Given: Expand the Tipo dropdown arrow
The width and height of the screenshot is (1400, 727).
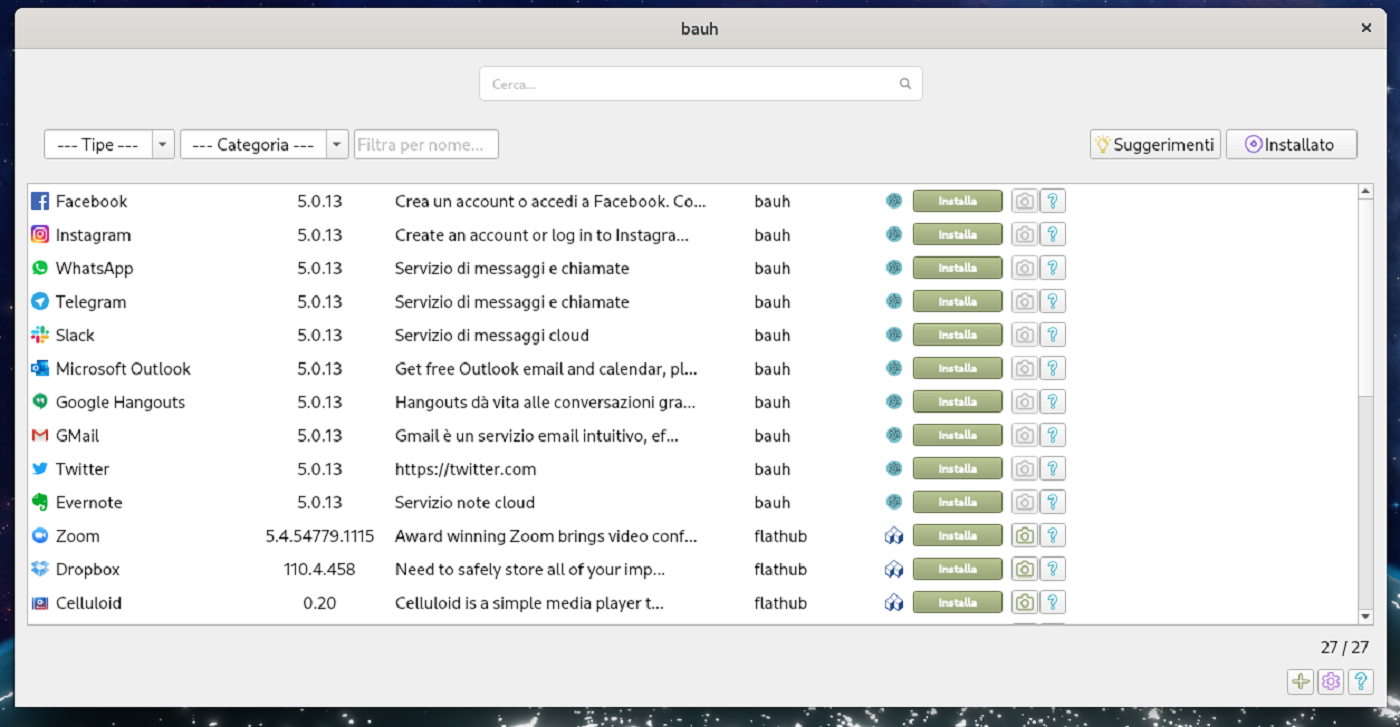Looking at the screenshot, I should [164, 144].
